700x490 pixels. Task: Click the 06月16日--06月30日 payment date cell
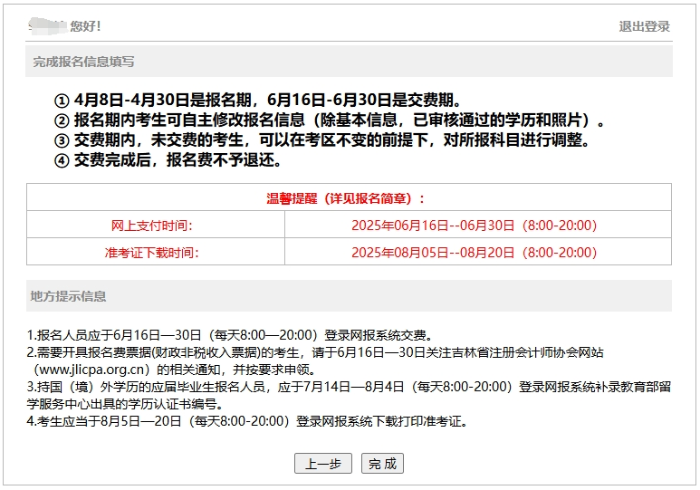click(473, 225)
